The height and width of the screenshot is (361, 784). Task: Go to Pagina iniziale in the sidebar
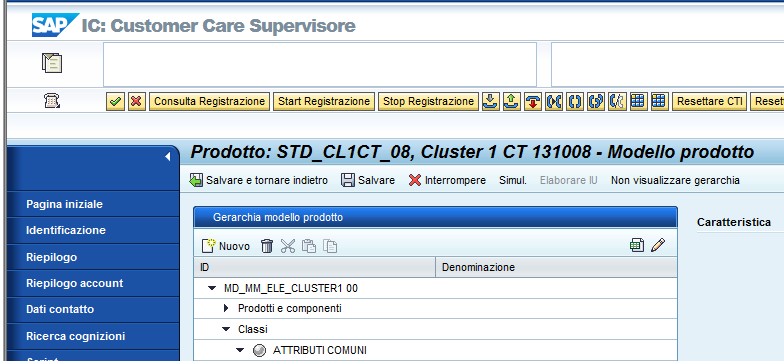click(64, 204)
